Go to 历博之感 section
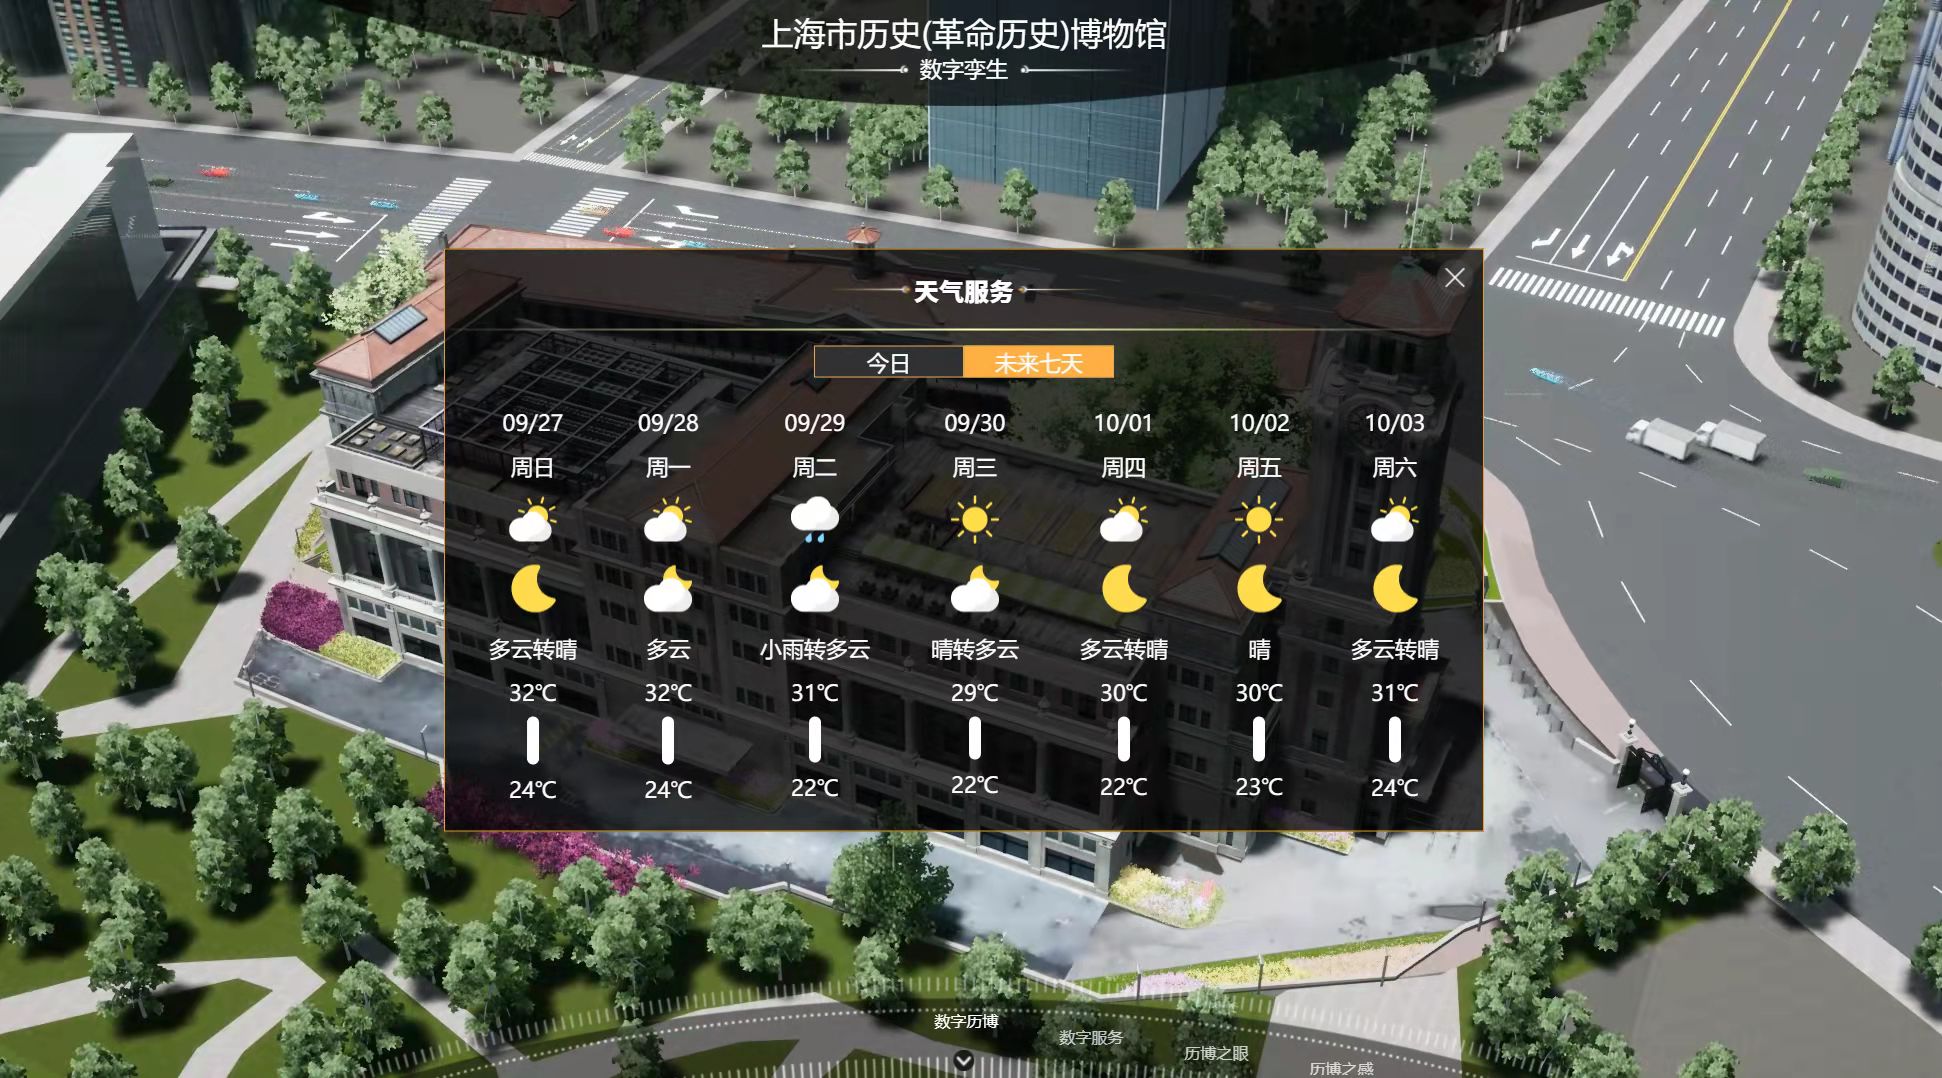The image size is (1942, 1078). pyautogui.click(x=1340, y=1068)
